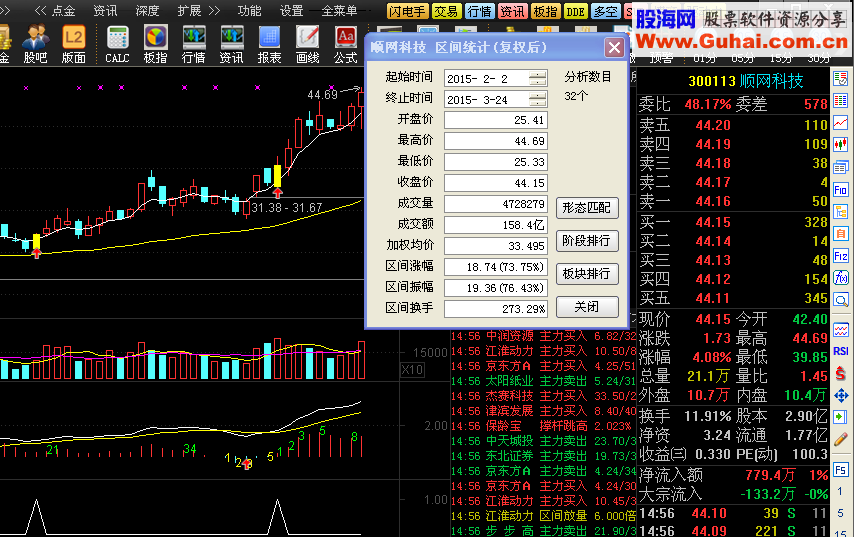Open the 点金 menu
Image resolution: width=854 pixels, height=537 pixels.
pos(63,10)
